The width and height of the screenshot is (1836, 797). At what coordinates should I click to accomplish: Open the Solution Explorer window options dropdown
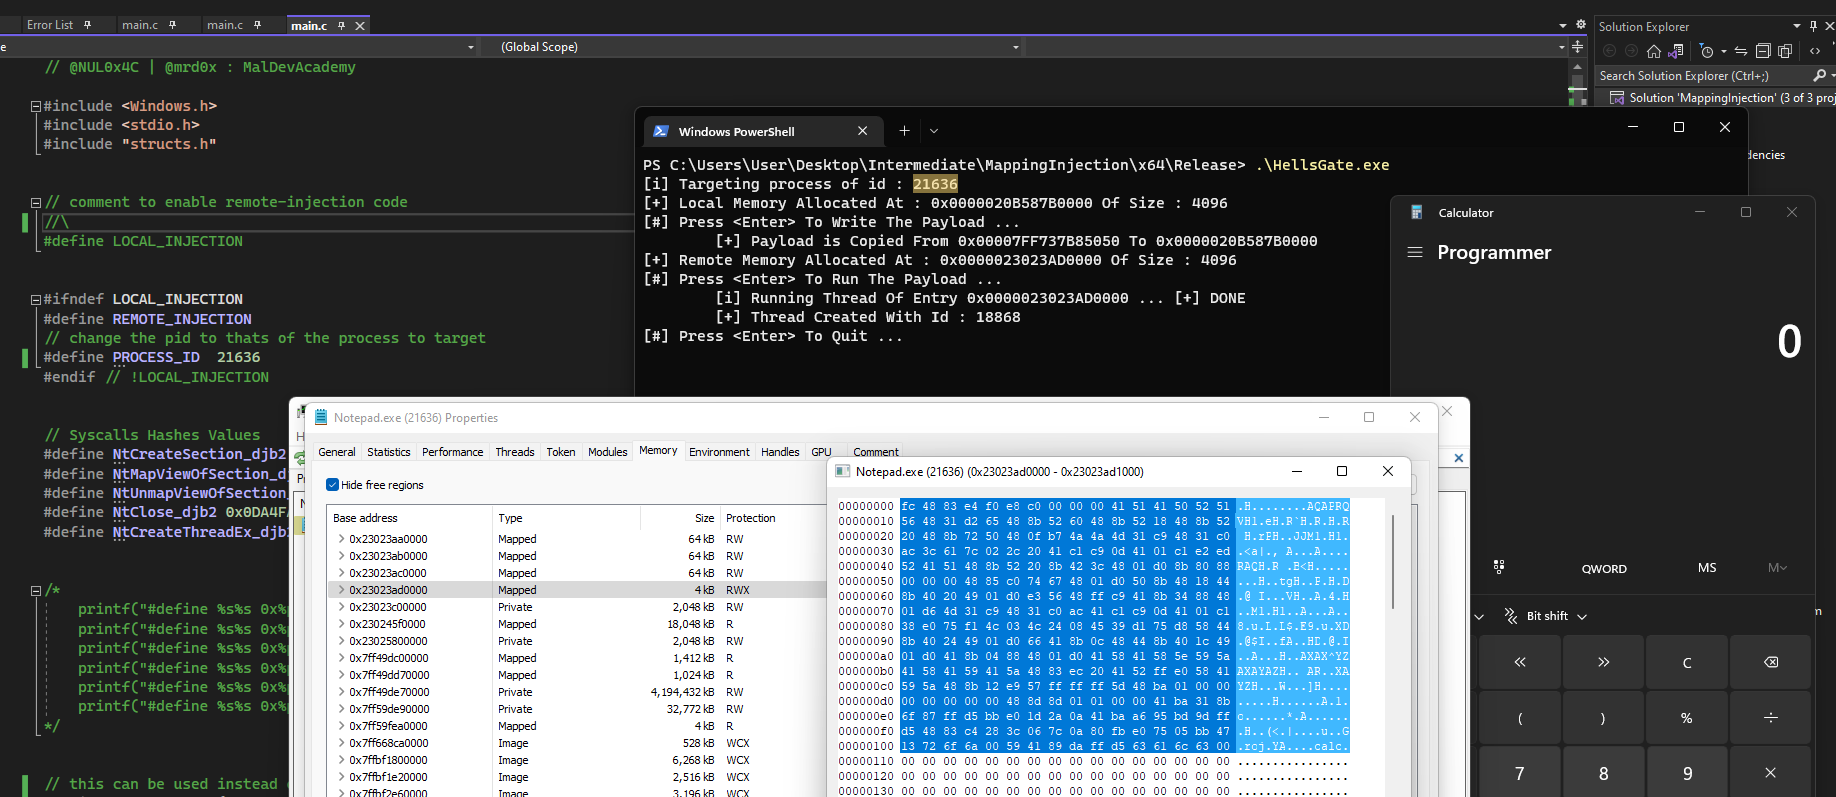coord(1797,26)
